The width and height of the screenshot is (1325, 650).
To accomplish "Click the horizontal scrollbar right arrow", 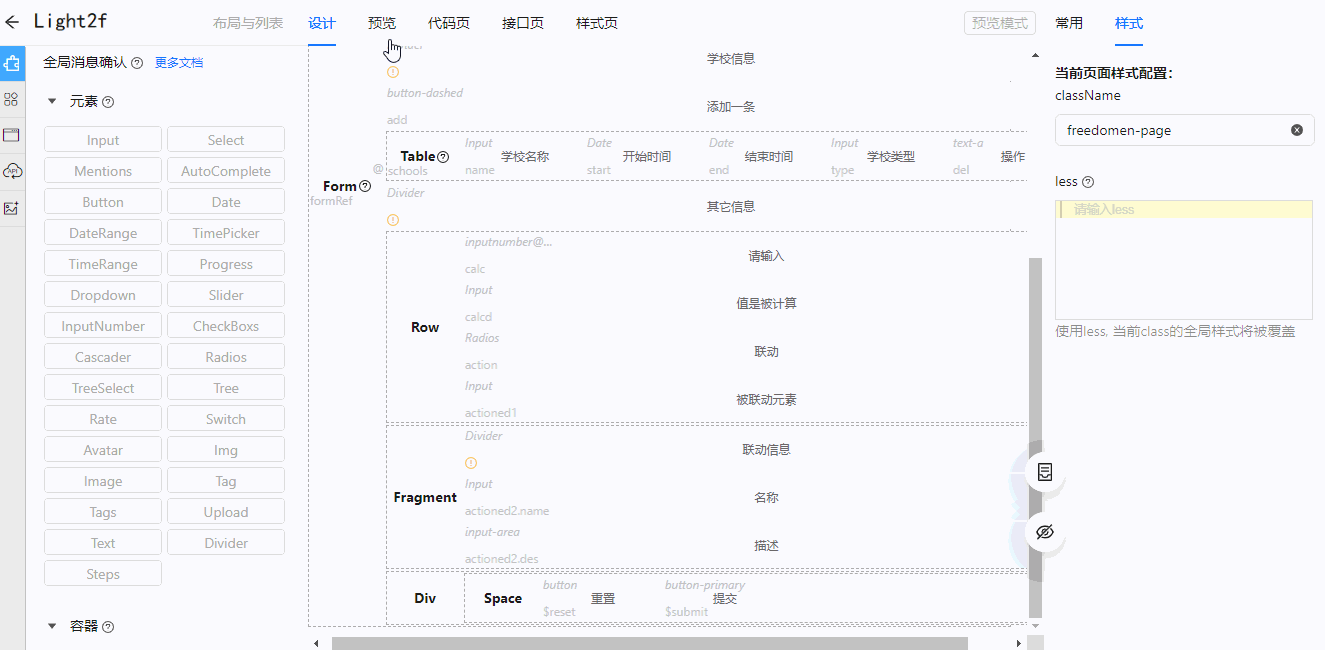I will (1019, 643).
